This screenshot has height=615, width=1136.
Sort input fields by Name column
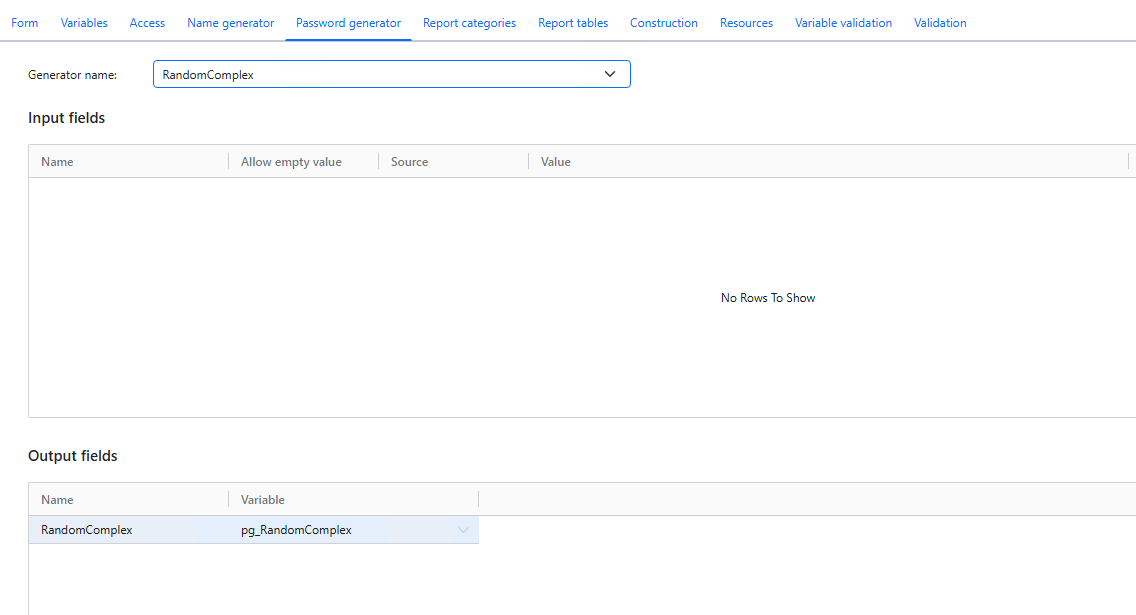tap(57, 162)
